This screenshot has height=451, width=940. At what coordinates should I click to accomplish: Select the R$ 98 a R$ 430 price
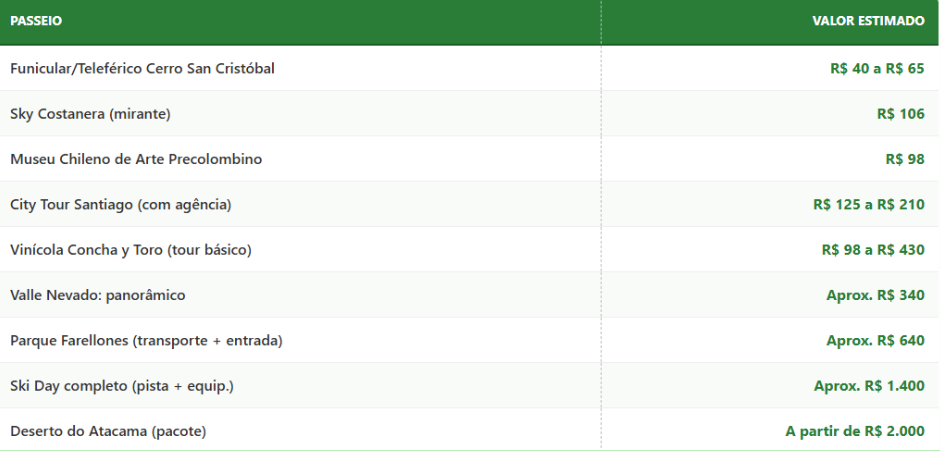click(872, 250)
